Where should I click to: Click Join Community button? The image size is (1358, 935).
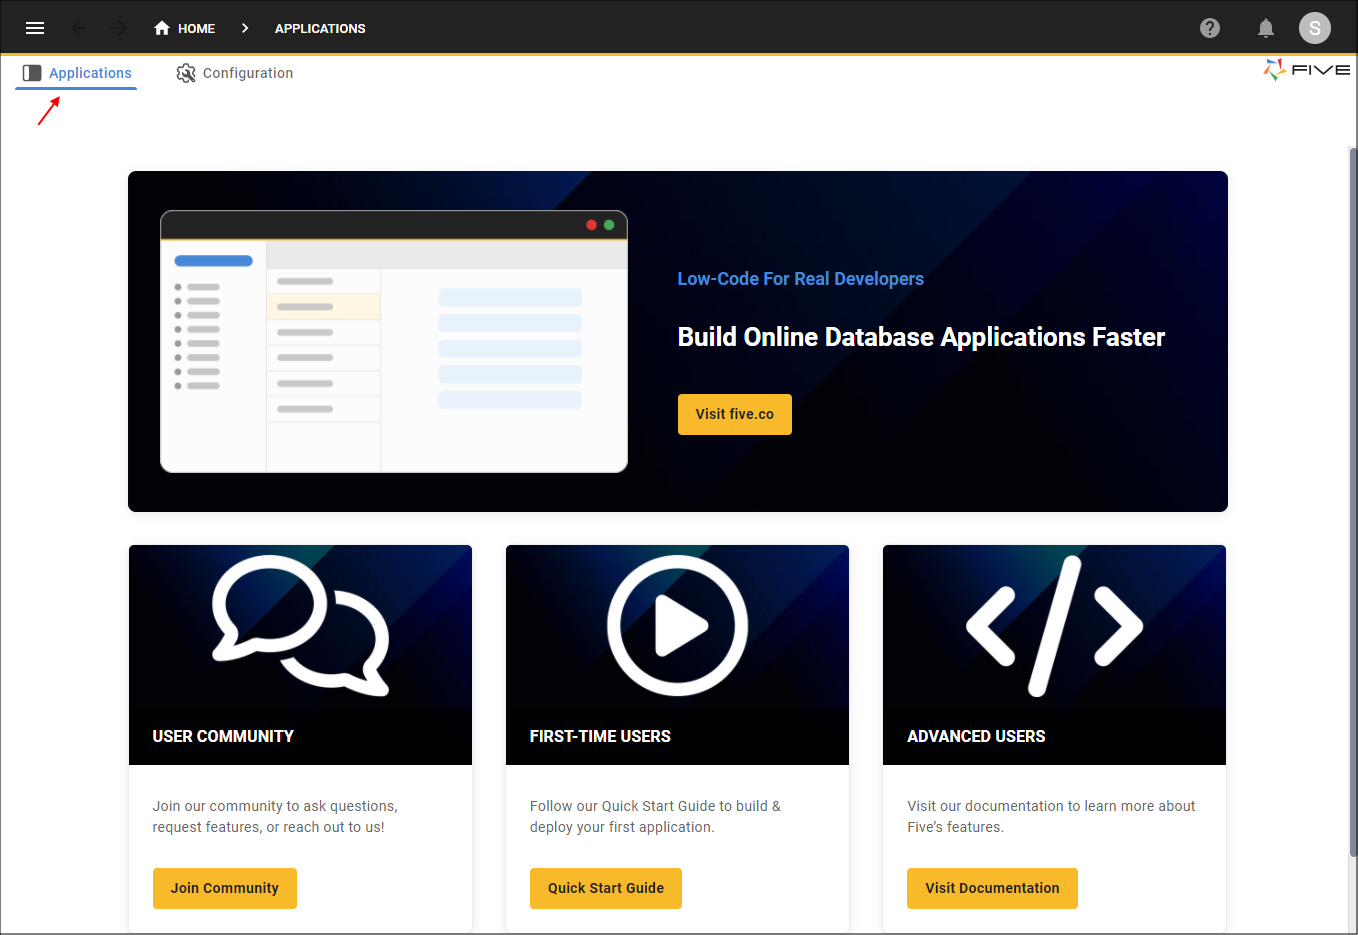pos(225,888)
